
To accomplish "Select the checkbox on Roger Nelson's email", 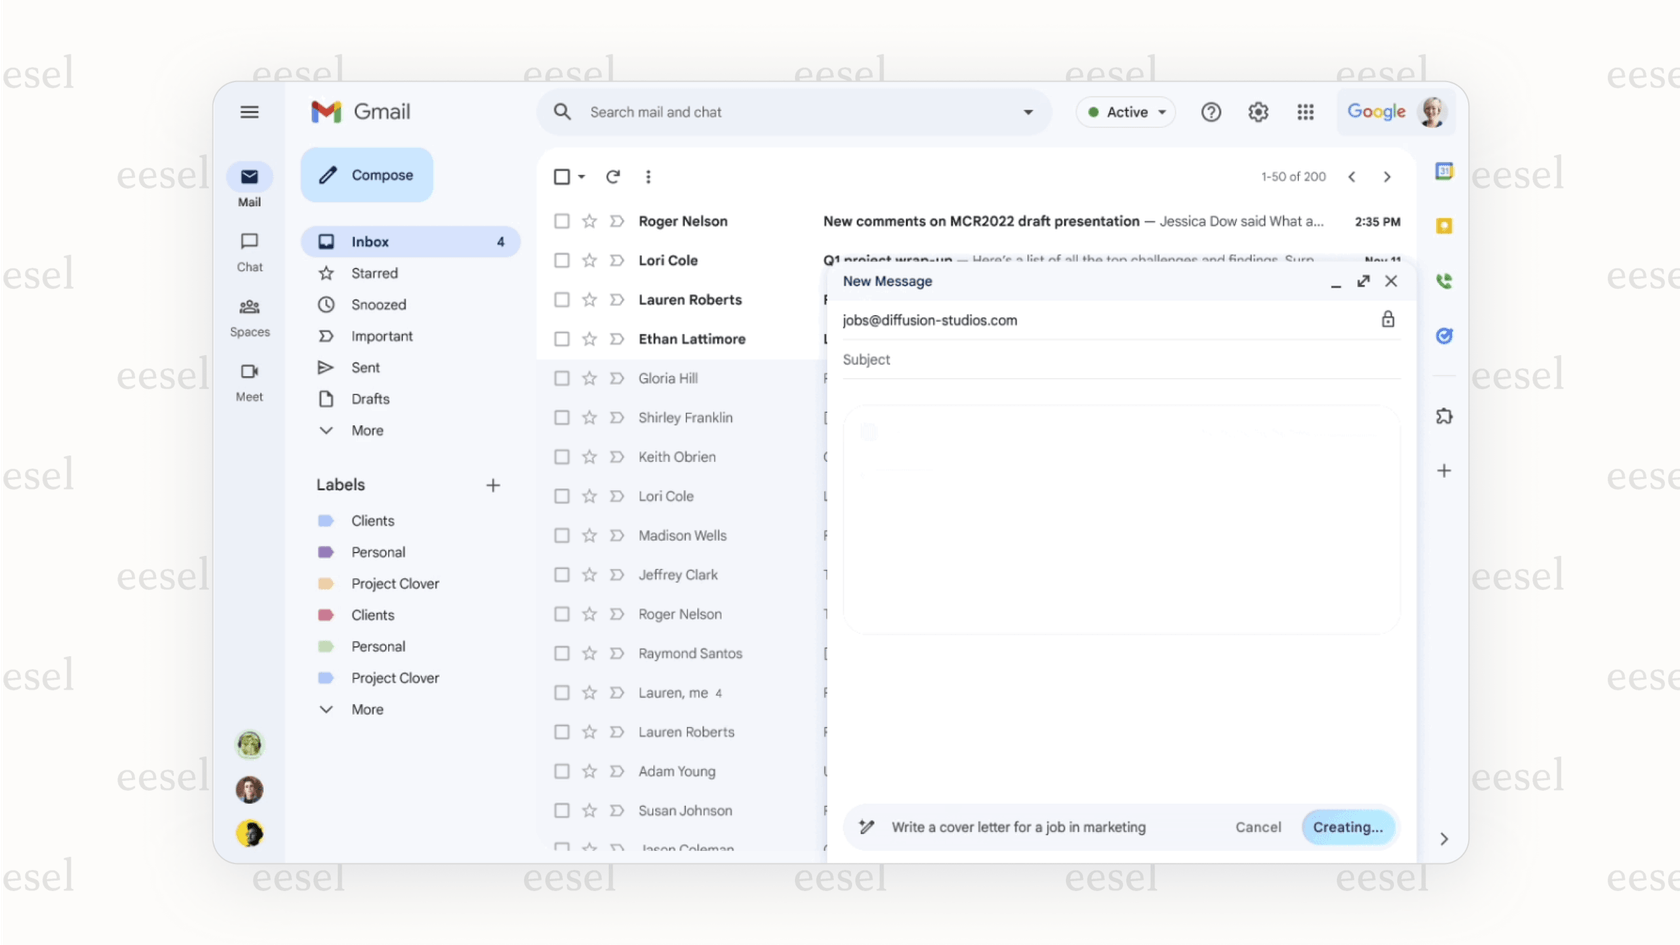I will (x=561, y=221).
